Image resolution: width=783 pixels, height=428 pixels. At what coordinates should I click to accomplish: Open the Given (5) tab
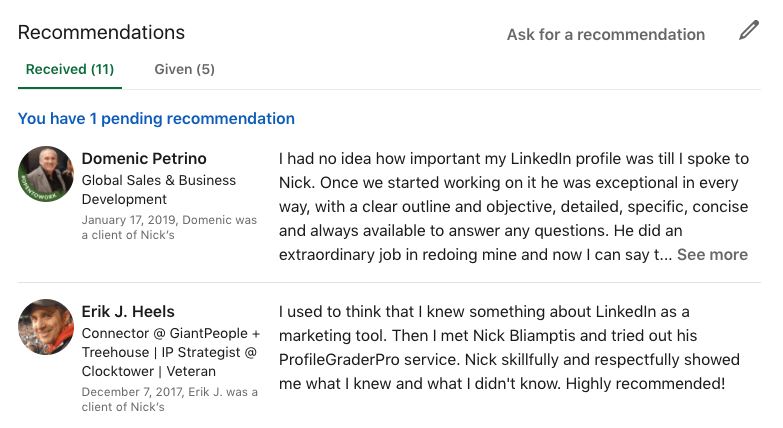(184, 70)
